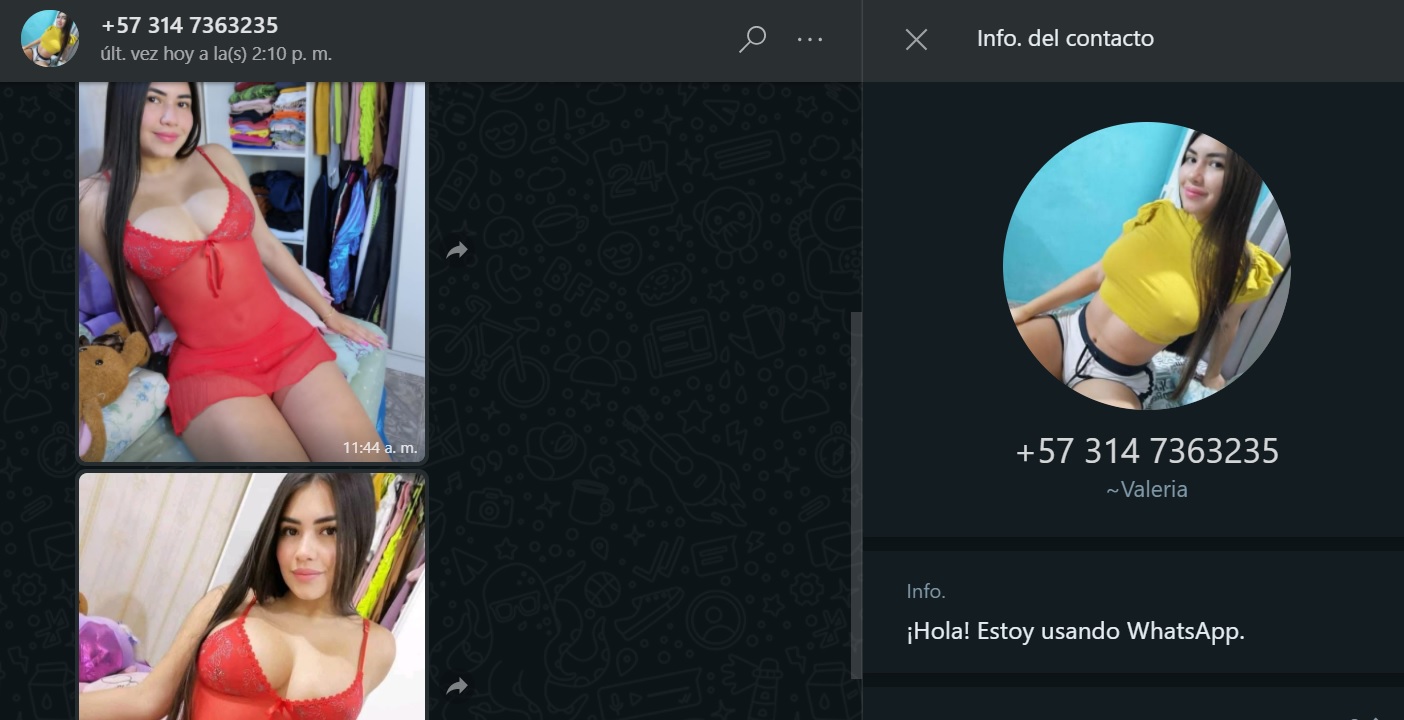
Task: Click the 11:44 a. m. timestamp on photo
Action: (x=380, y=448)
